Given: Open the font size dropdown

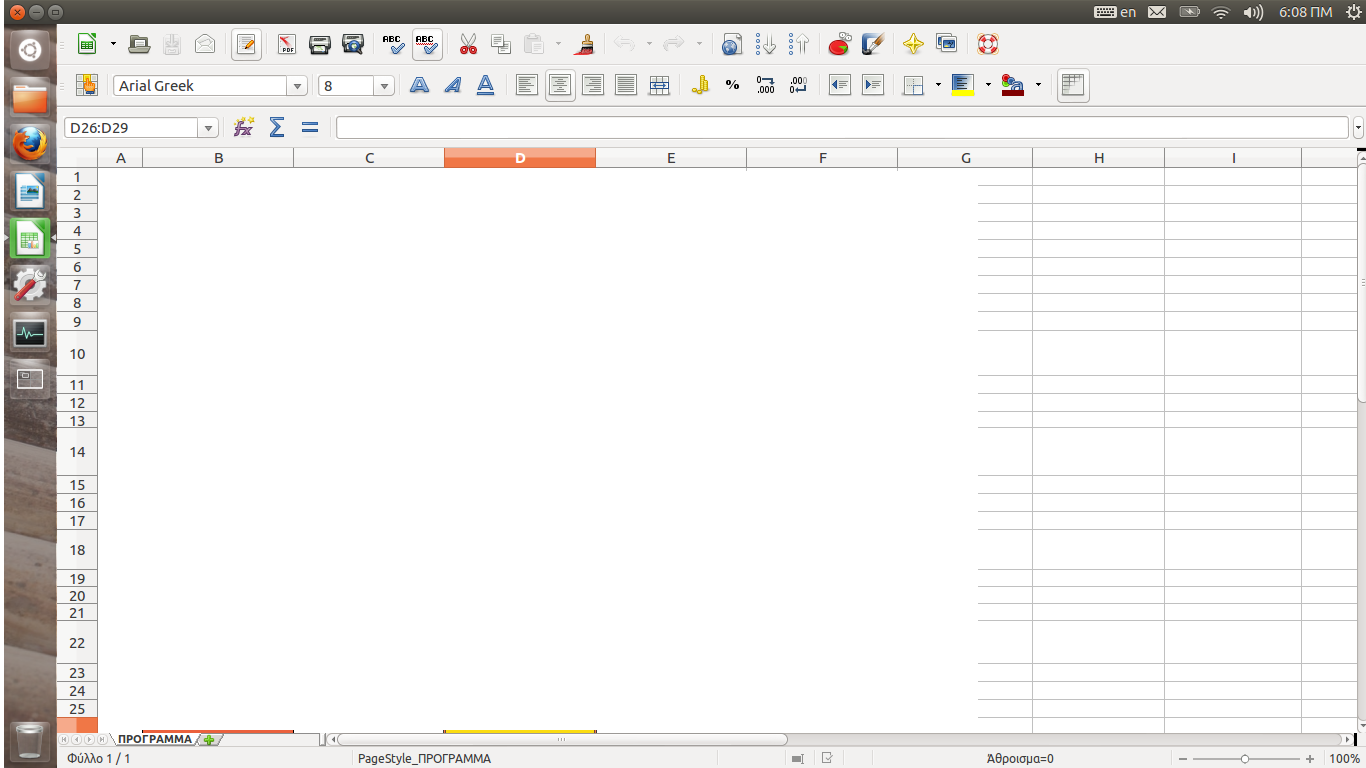Looking at the screenshot, I should [384, 87].
